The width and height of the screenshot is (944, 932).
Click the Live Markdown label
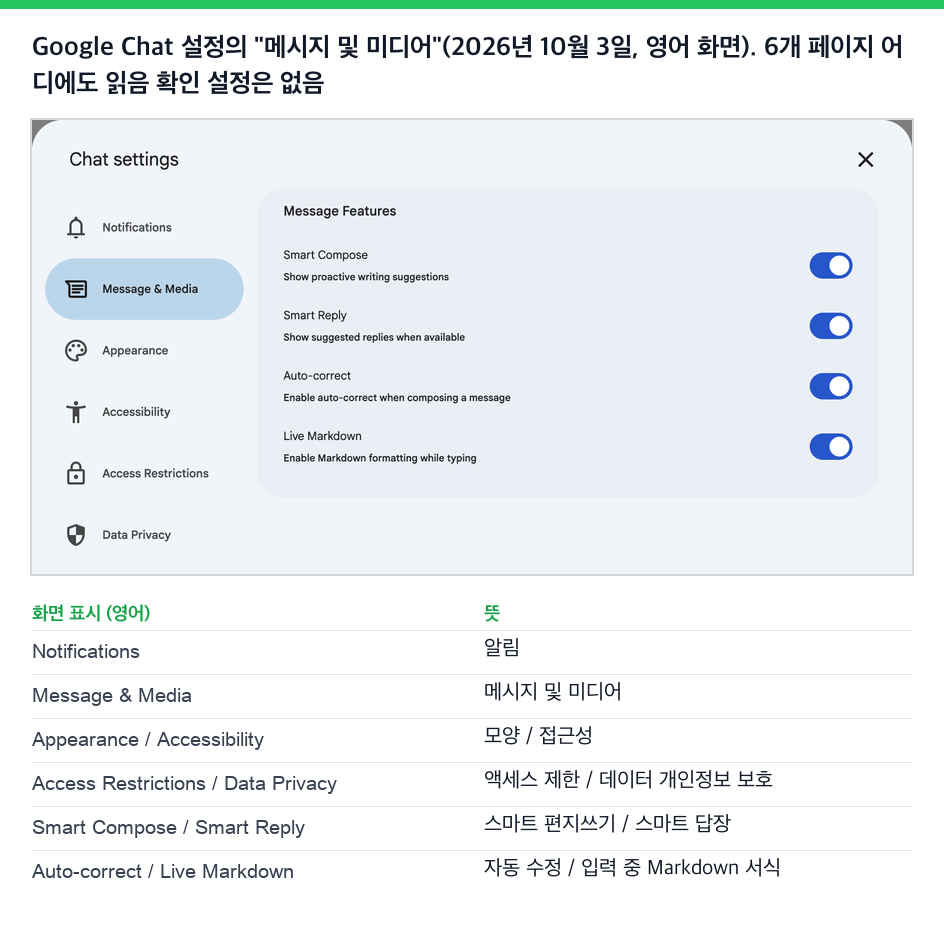pos(322,436)
